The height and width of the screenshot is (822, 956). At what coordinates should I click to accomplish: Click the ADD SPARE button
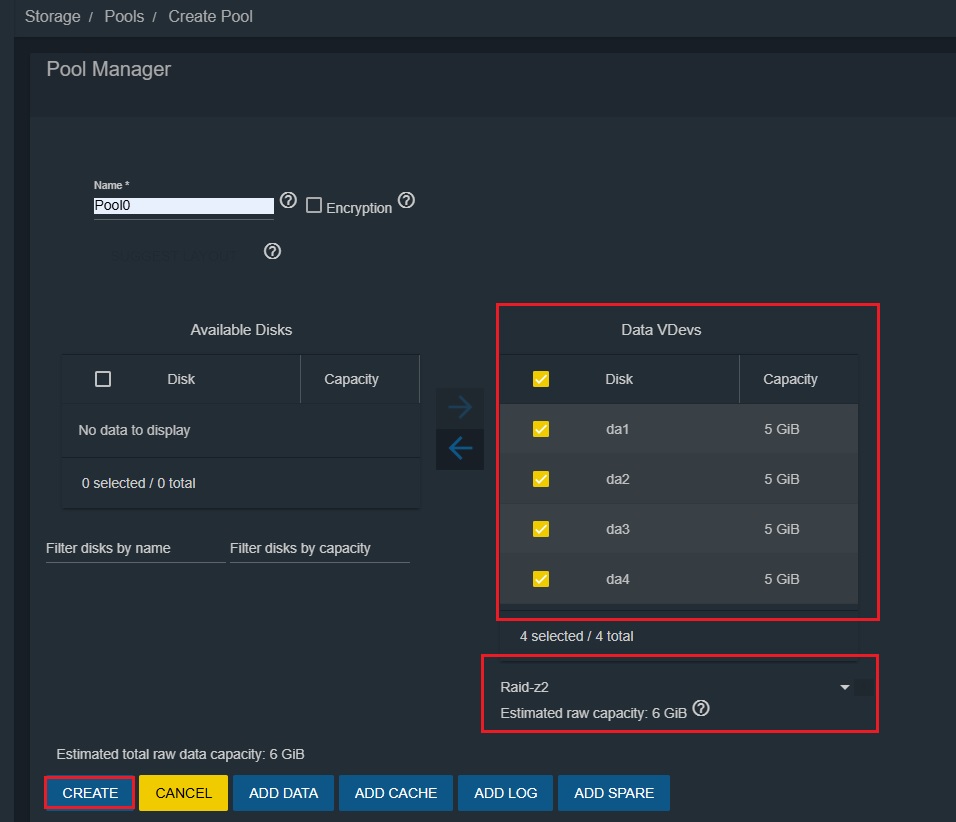pos(614,793)
